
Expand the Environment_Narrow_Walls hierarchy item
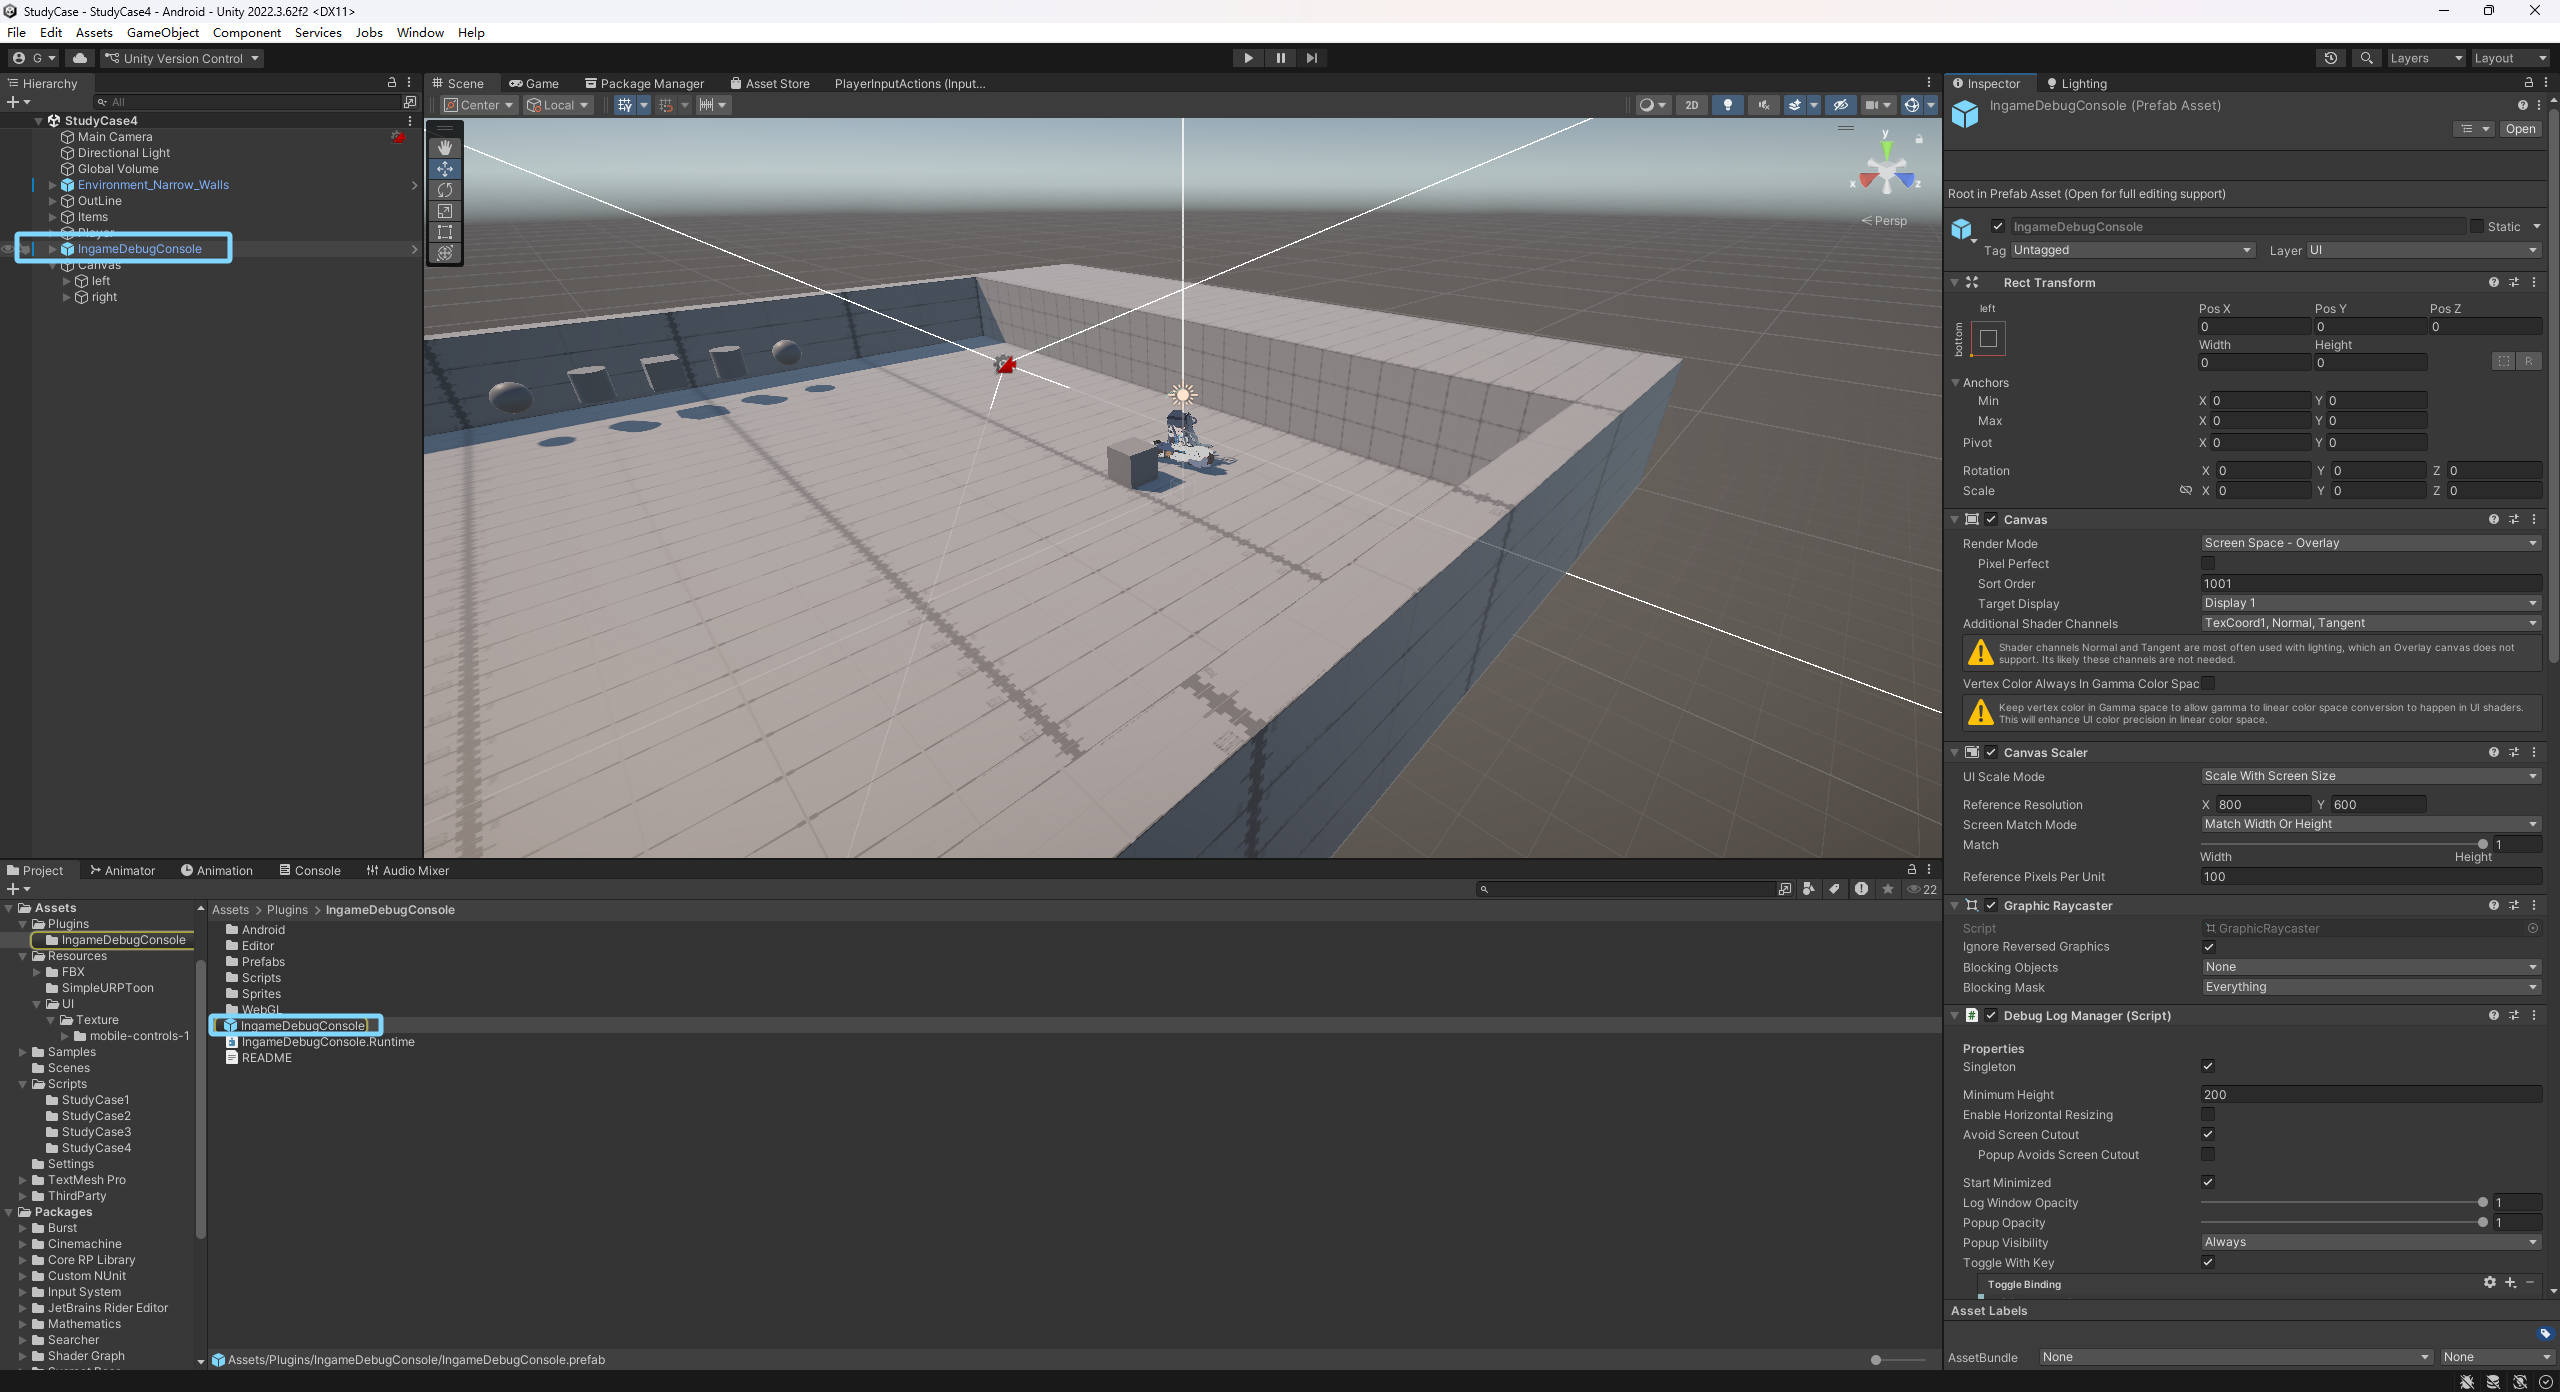click(x=52, y=185)
